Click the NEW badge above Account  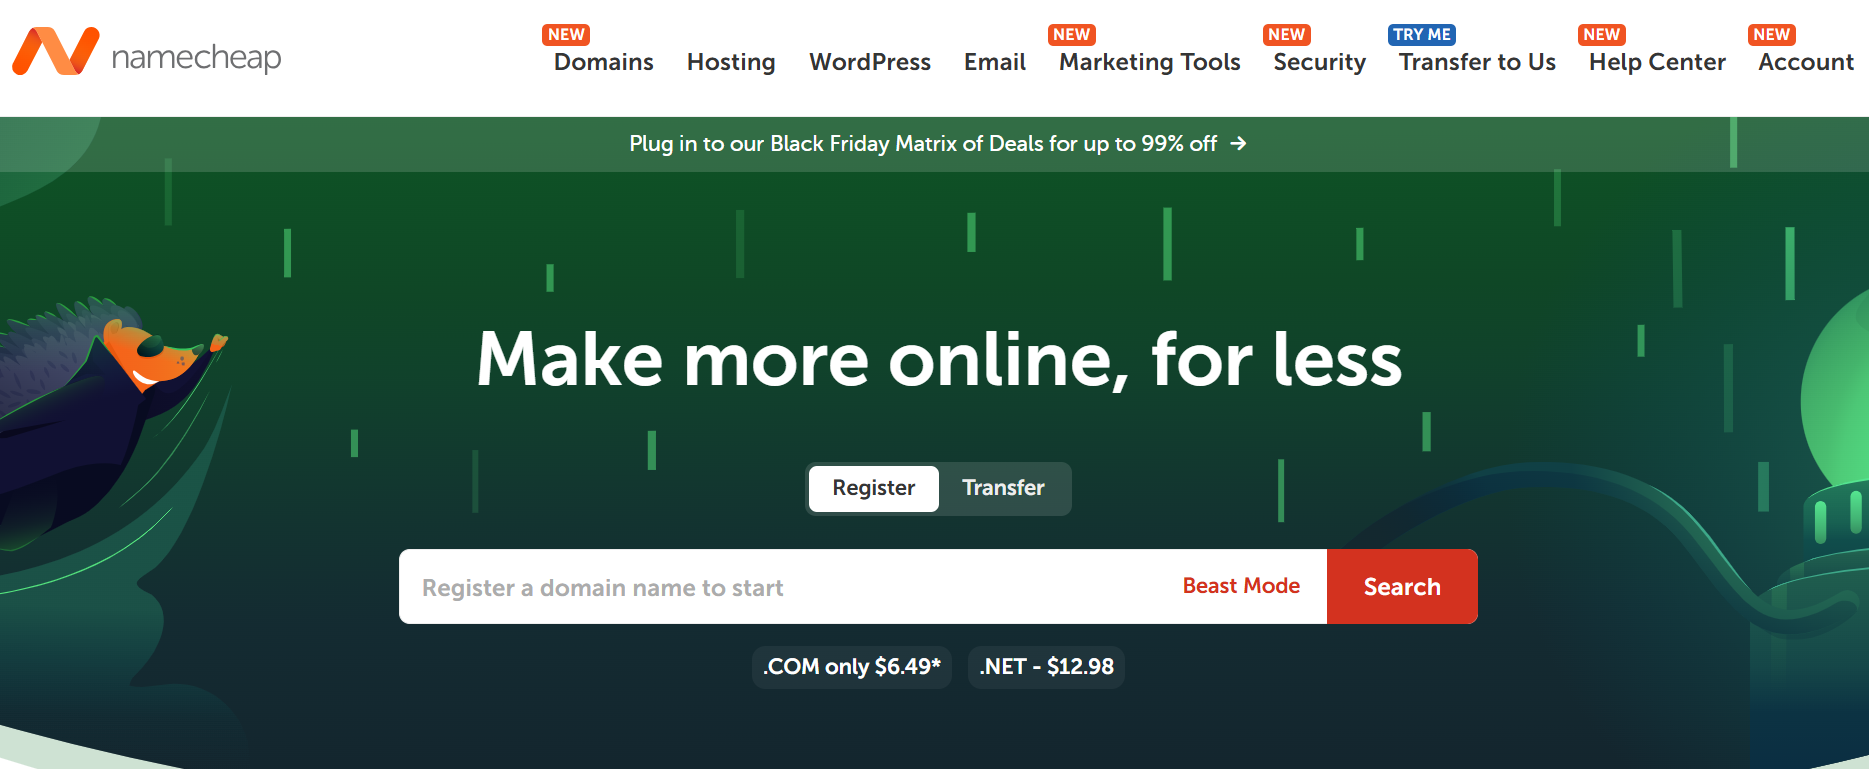[1772, 35]
